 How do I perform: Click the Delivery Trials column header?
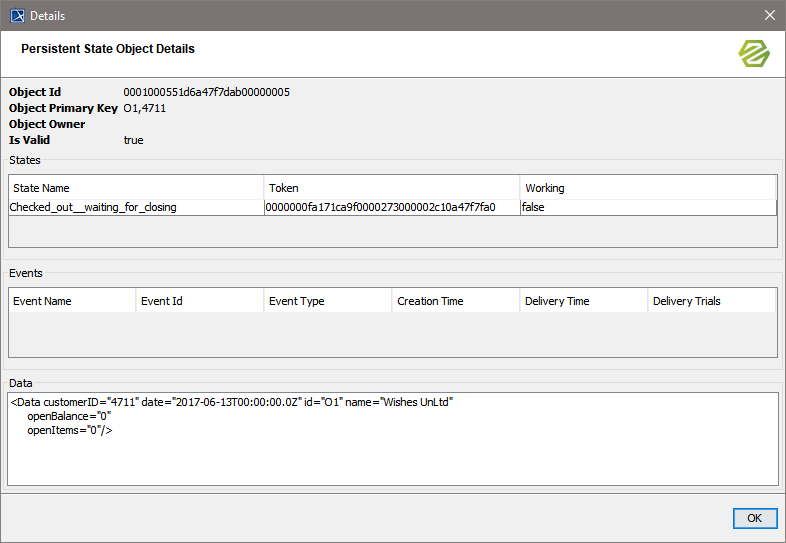[711, 301]
